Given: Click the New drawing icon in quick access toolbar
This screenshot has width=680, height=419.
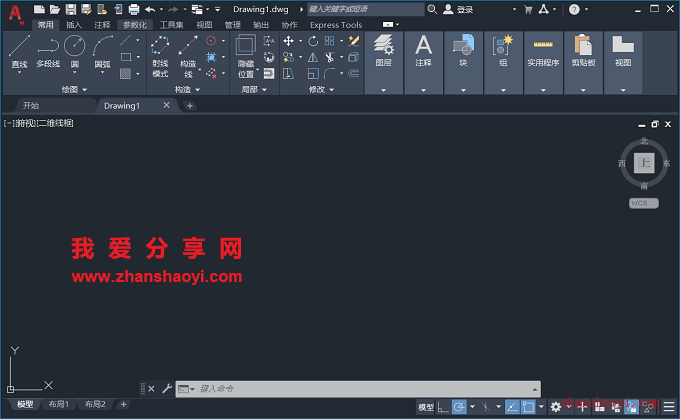Looking at the screenshot, I should [x=39, y=9].
